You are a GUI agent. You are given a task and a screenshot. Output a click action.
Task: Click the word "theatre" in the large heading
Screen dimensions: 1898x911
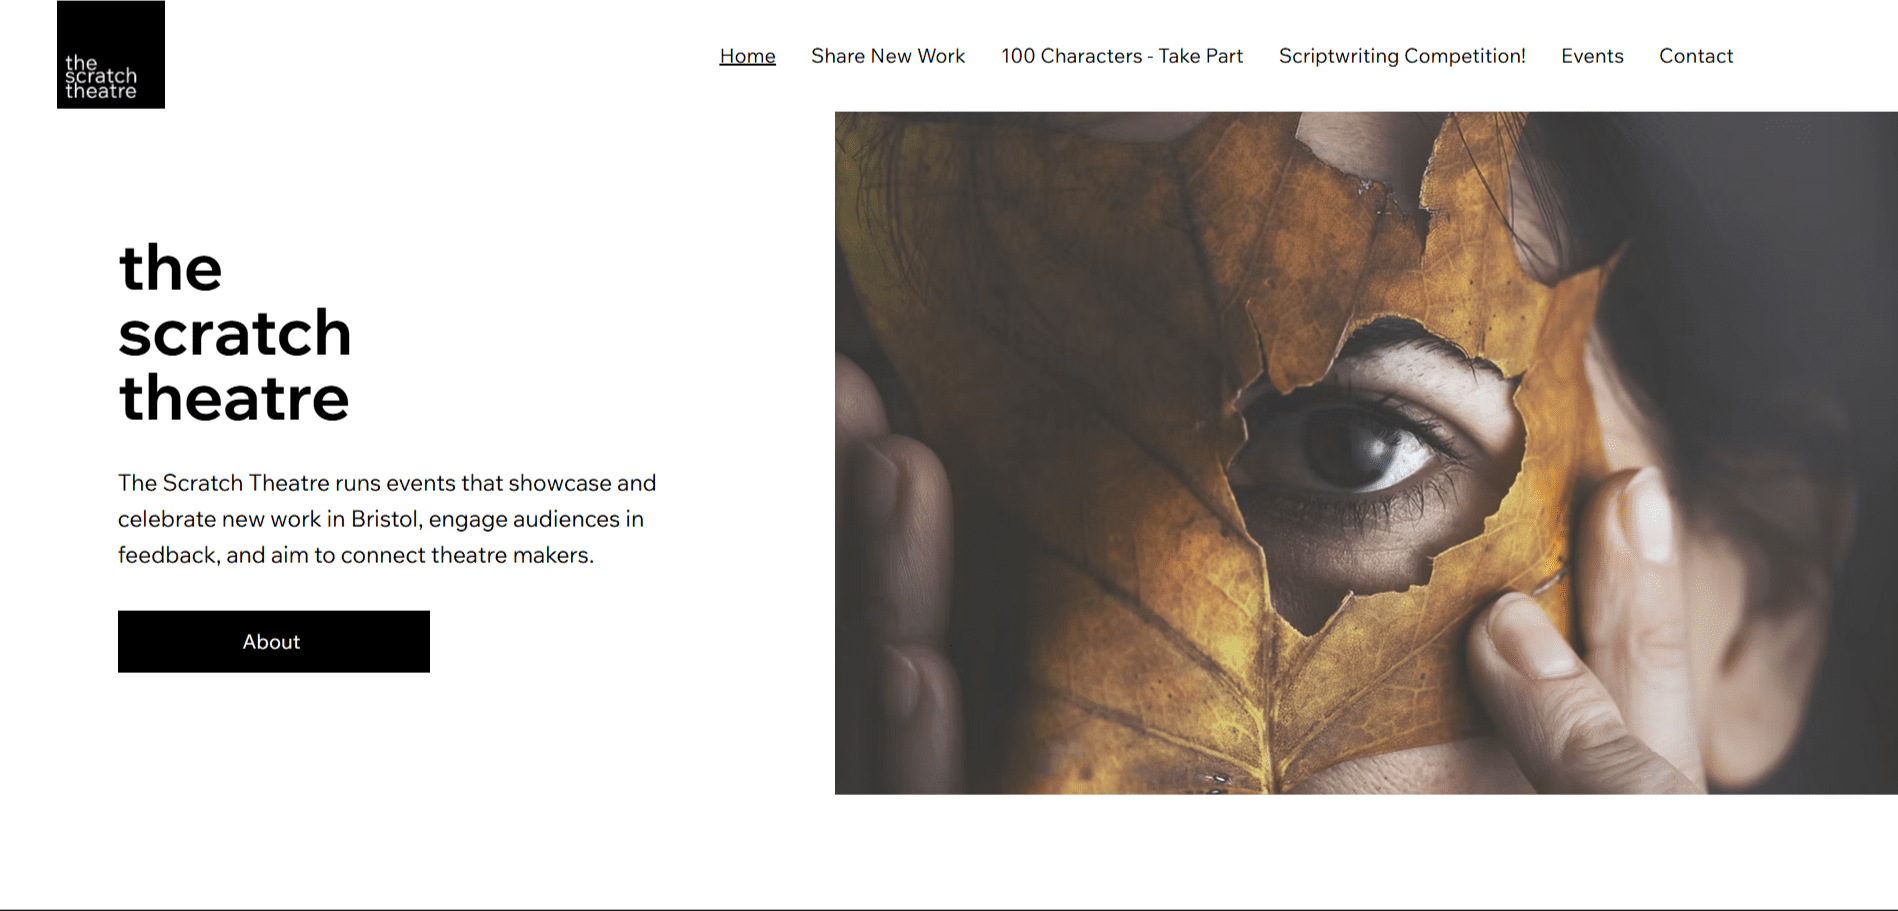(234, 398)
